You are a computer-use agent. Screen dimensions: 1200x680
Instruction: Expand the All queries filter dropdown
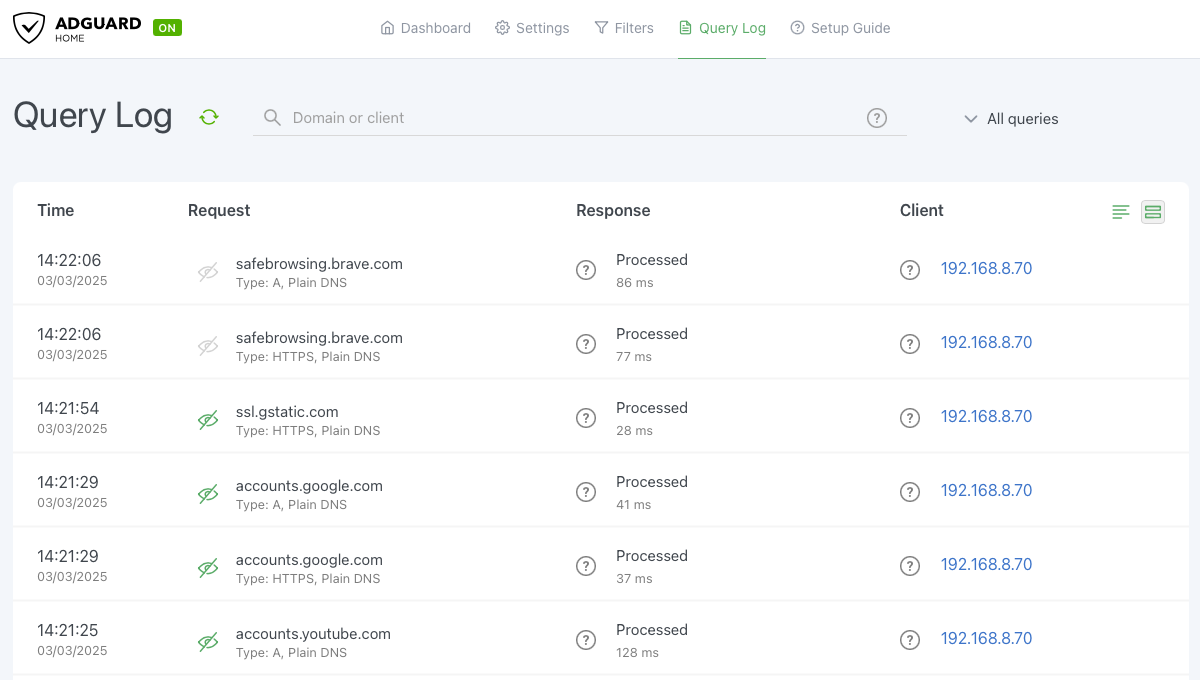pos(1011,119)
